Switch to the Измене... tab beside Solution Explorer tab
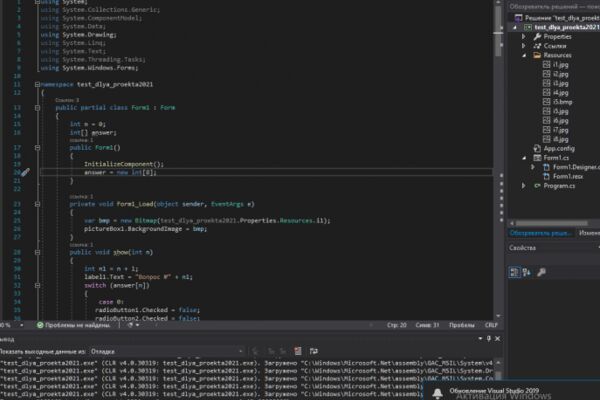 [x=589, y=233]
